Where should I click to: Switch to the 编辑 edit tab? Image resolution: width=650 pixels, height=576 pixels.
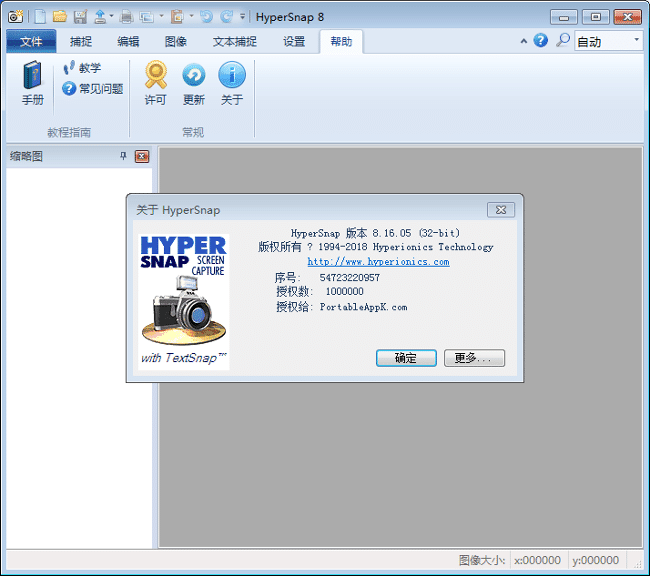[x=128, y=41]
